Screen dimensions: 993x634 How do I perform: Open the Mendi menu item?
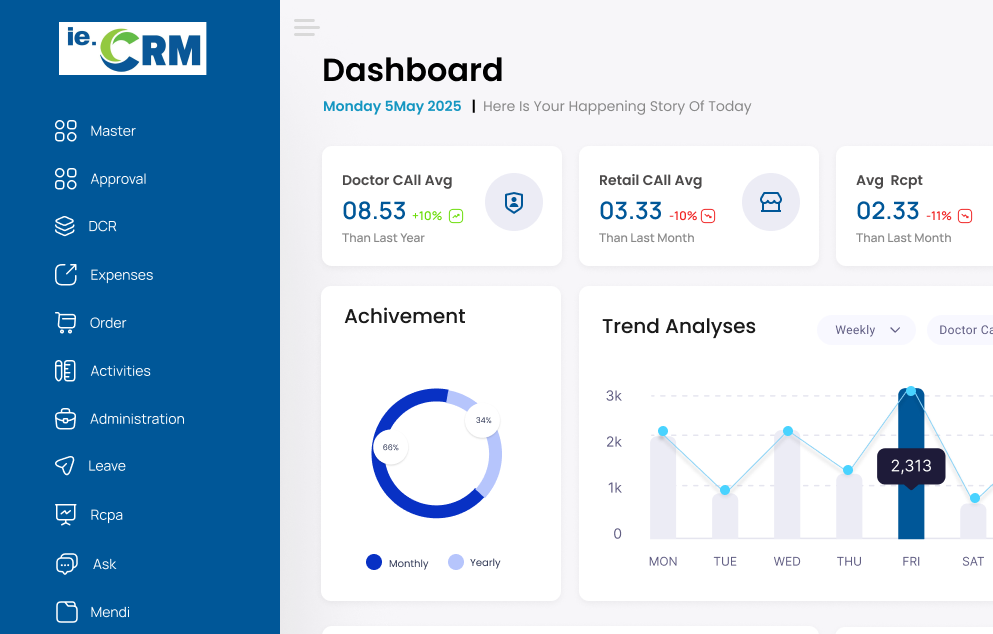click(110, 612)
